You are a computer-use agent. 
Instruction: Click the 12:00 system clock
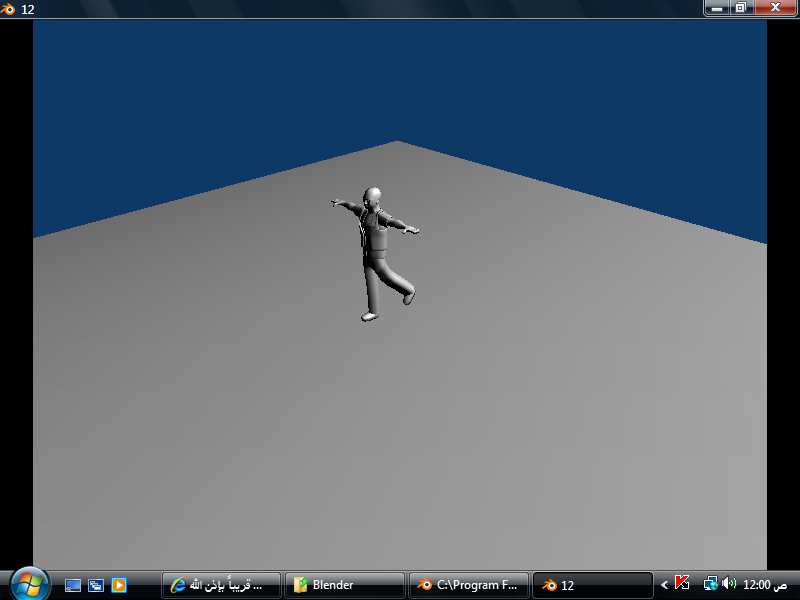click(x=765, y=585)
